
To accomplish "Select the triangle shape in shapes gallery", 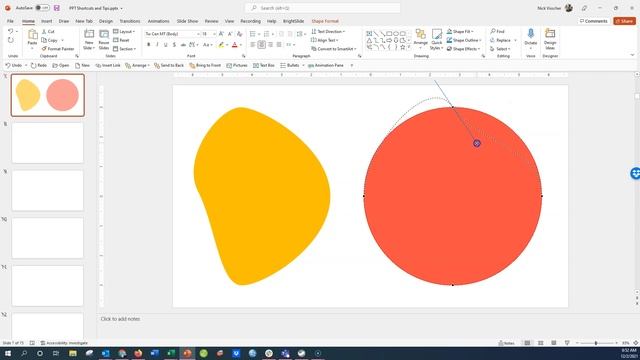I will 369,40.
